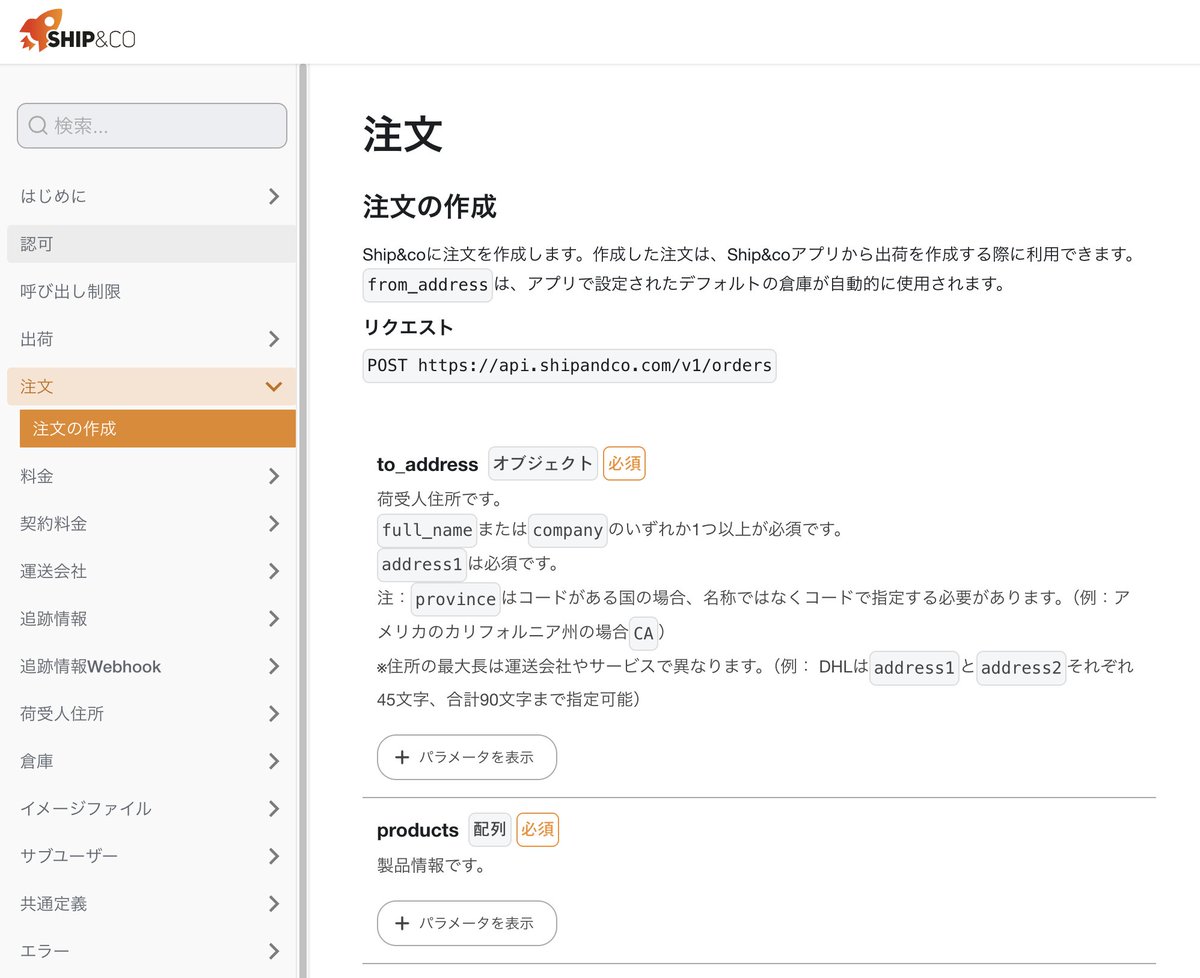
Task: Click the 必須 badge next to to_address
Action: pos(624,463)
